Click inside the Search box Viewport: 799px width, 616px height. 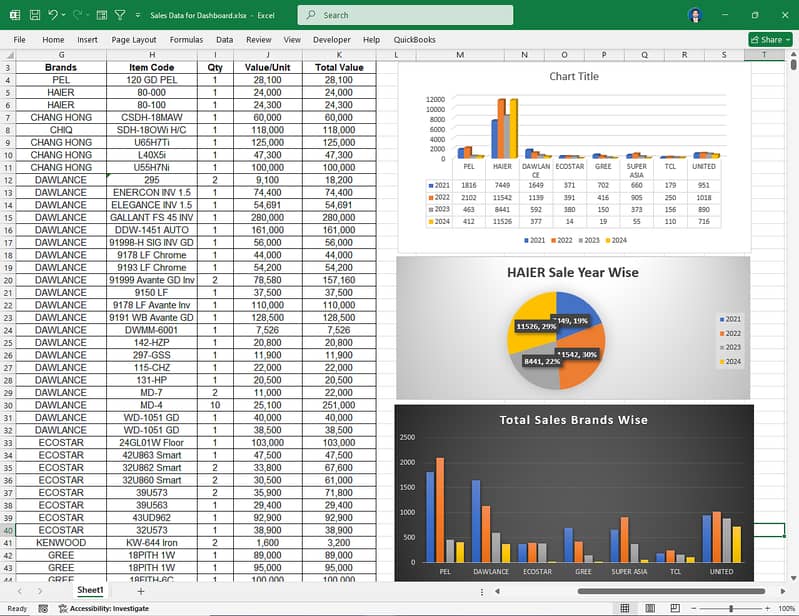click(x=405, y=15)
